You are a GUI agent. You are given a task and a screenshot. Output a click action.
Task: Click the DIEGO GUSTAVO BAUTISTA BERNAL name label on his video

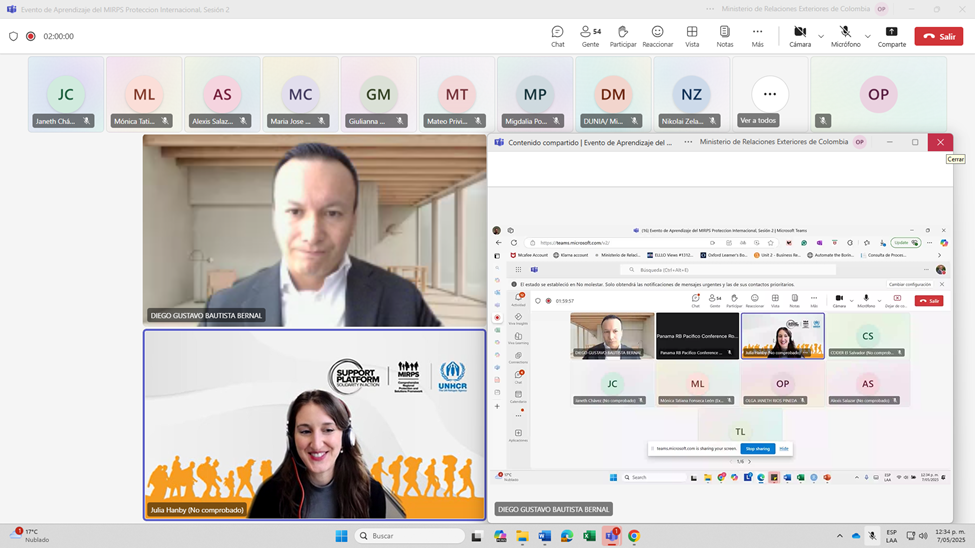point(206,315)
